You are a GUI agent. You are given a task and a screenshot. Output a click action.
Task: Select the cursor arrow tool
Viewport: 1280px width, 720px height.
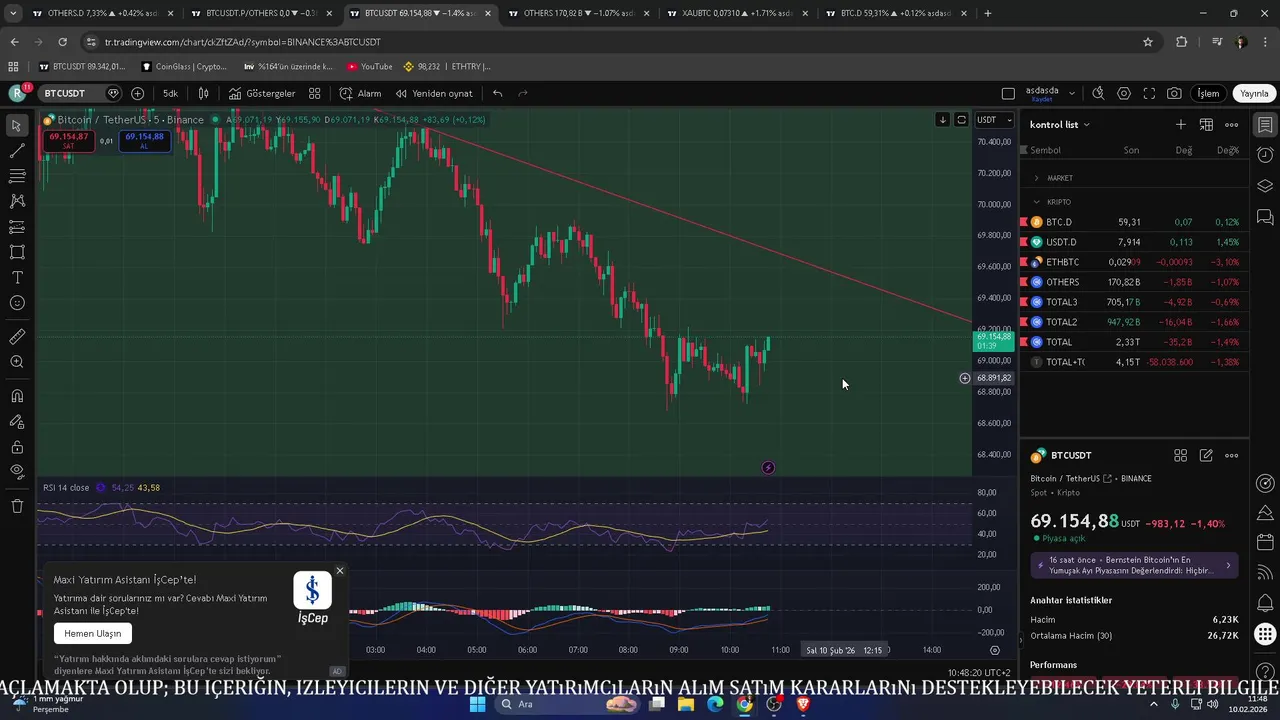click(16, 126)
